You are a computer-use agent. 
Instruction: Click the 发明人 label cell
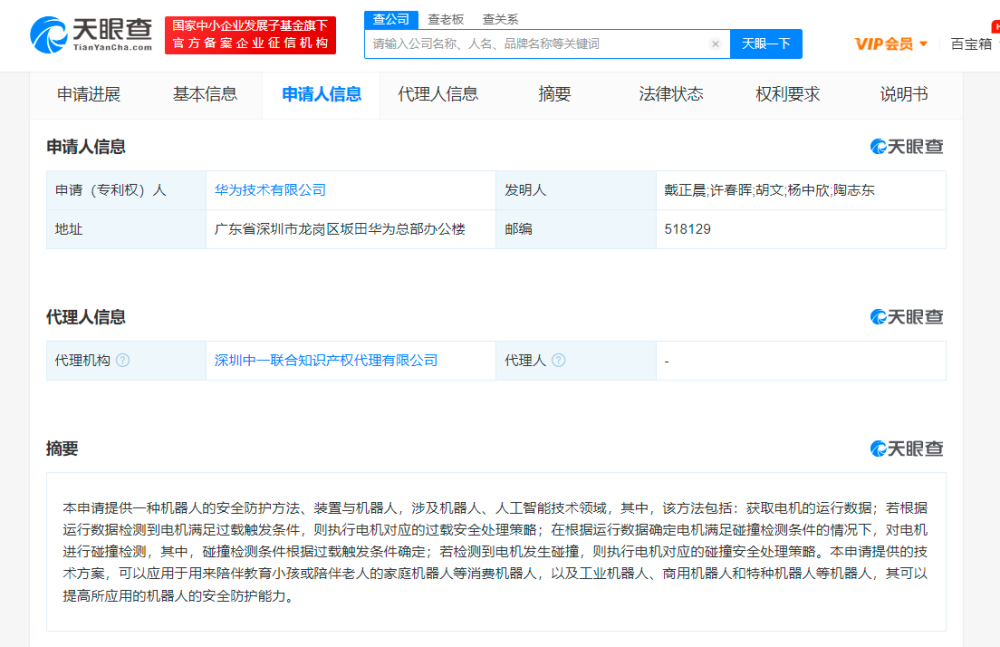576,190
